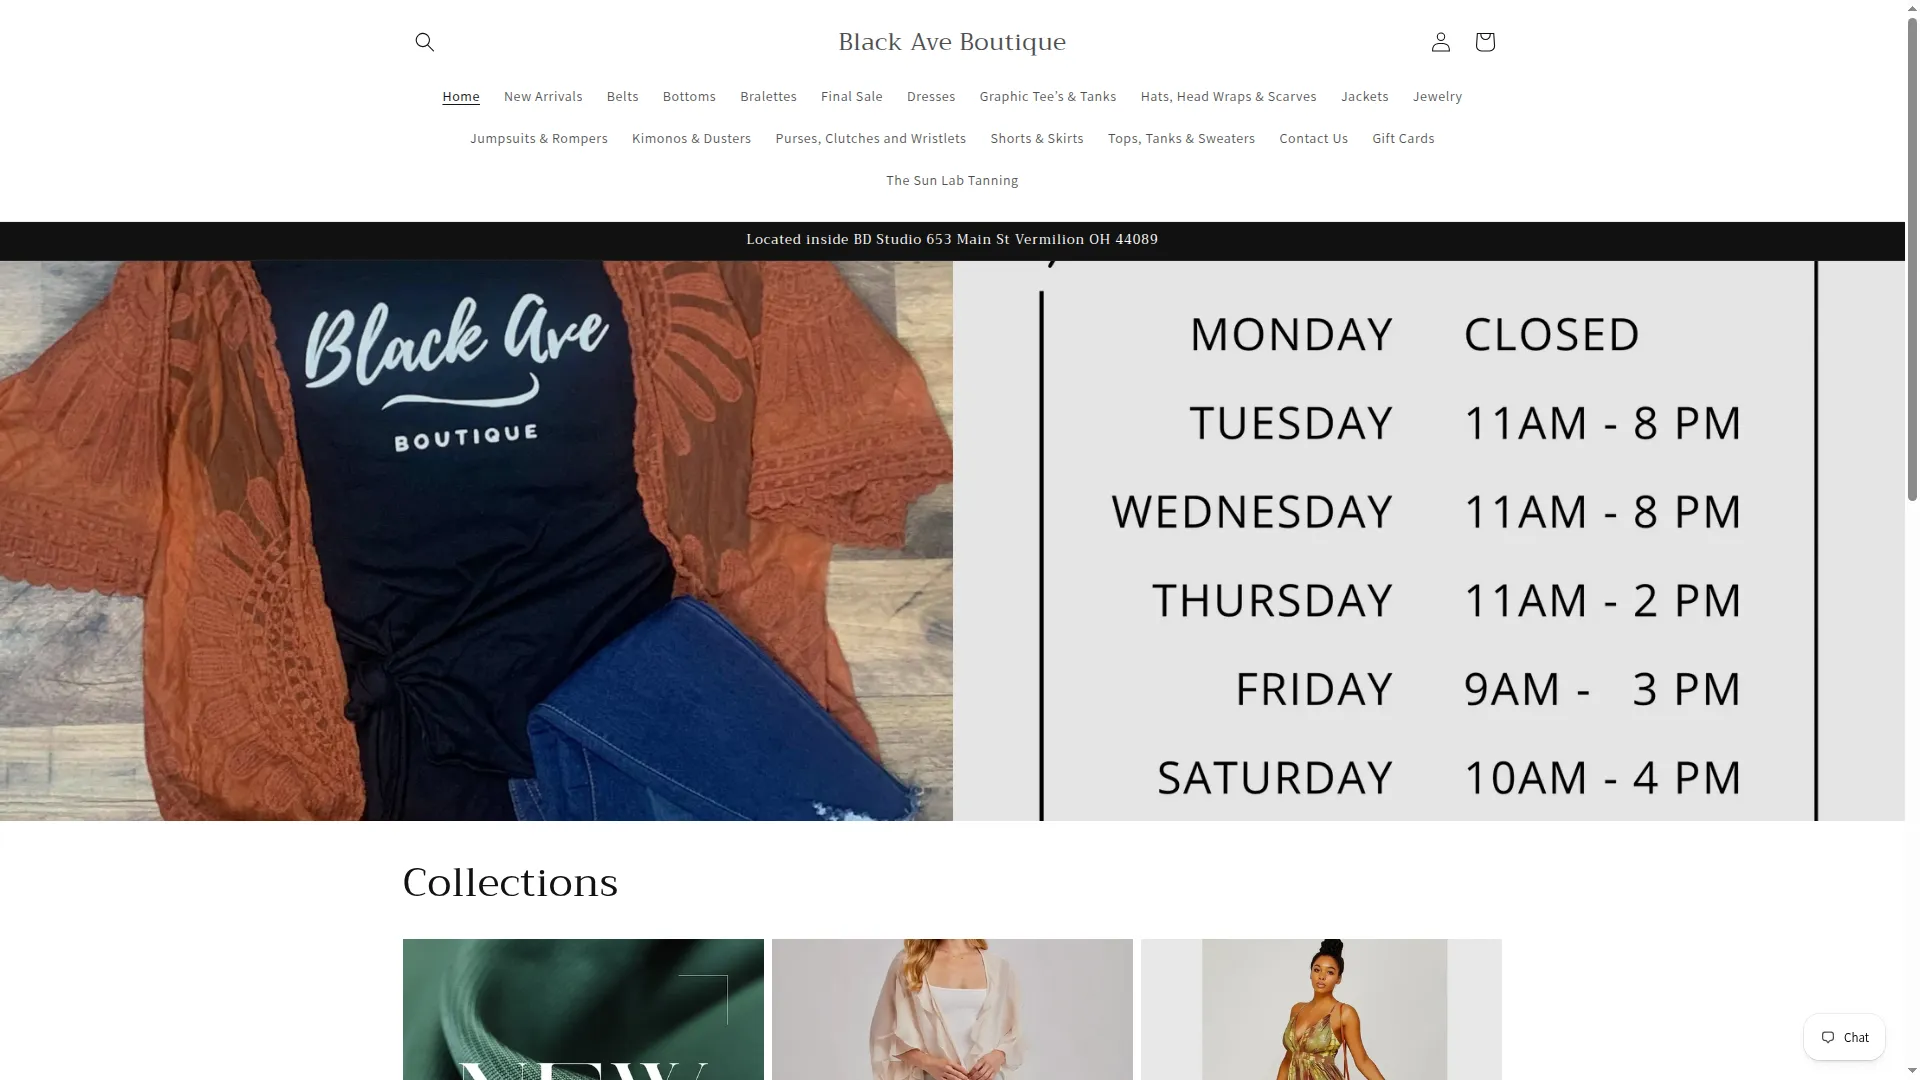
Task: Open the Dresses category
Action: (931, 96)
